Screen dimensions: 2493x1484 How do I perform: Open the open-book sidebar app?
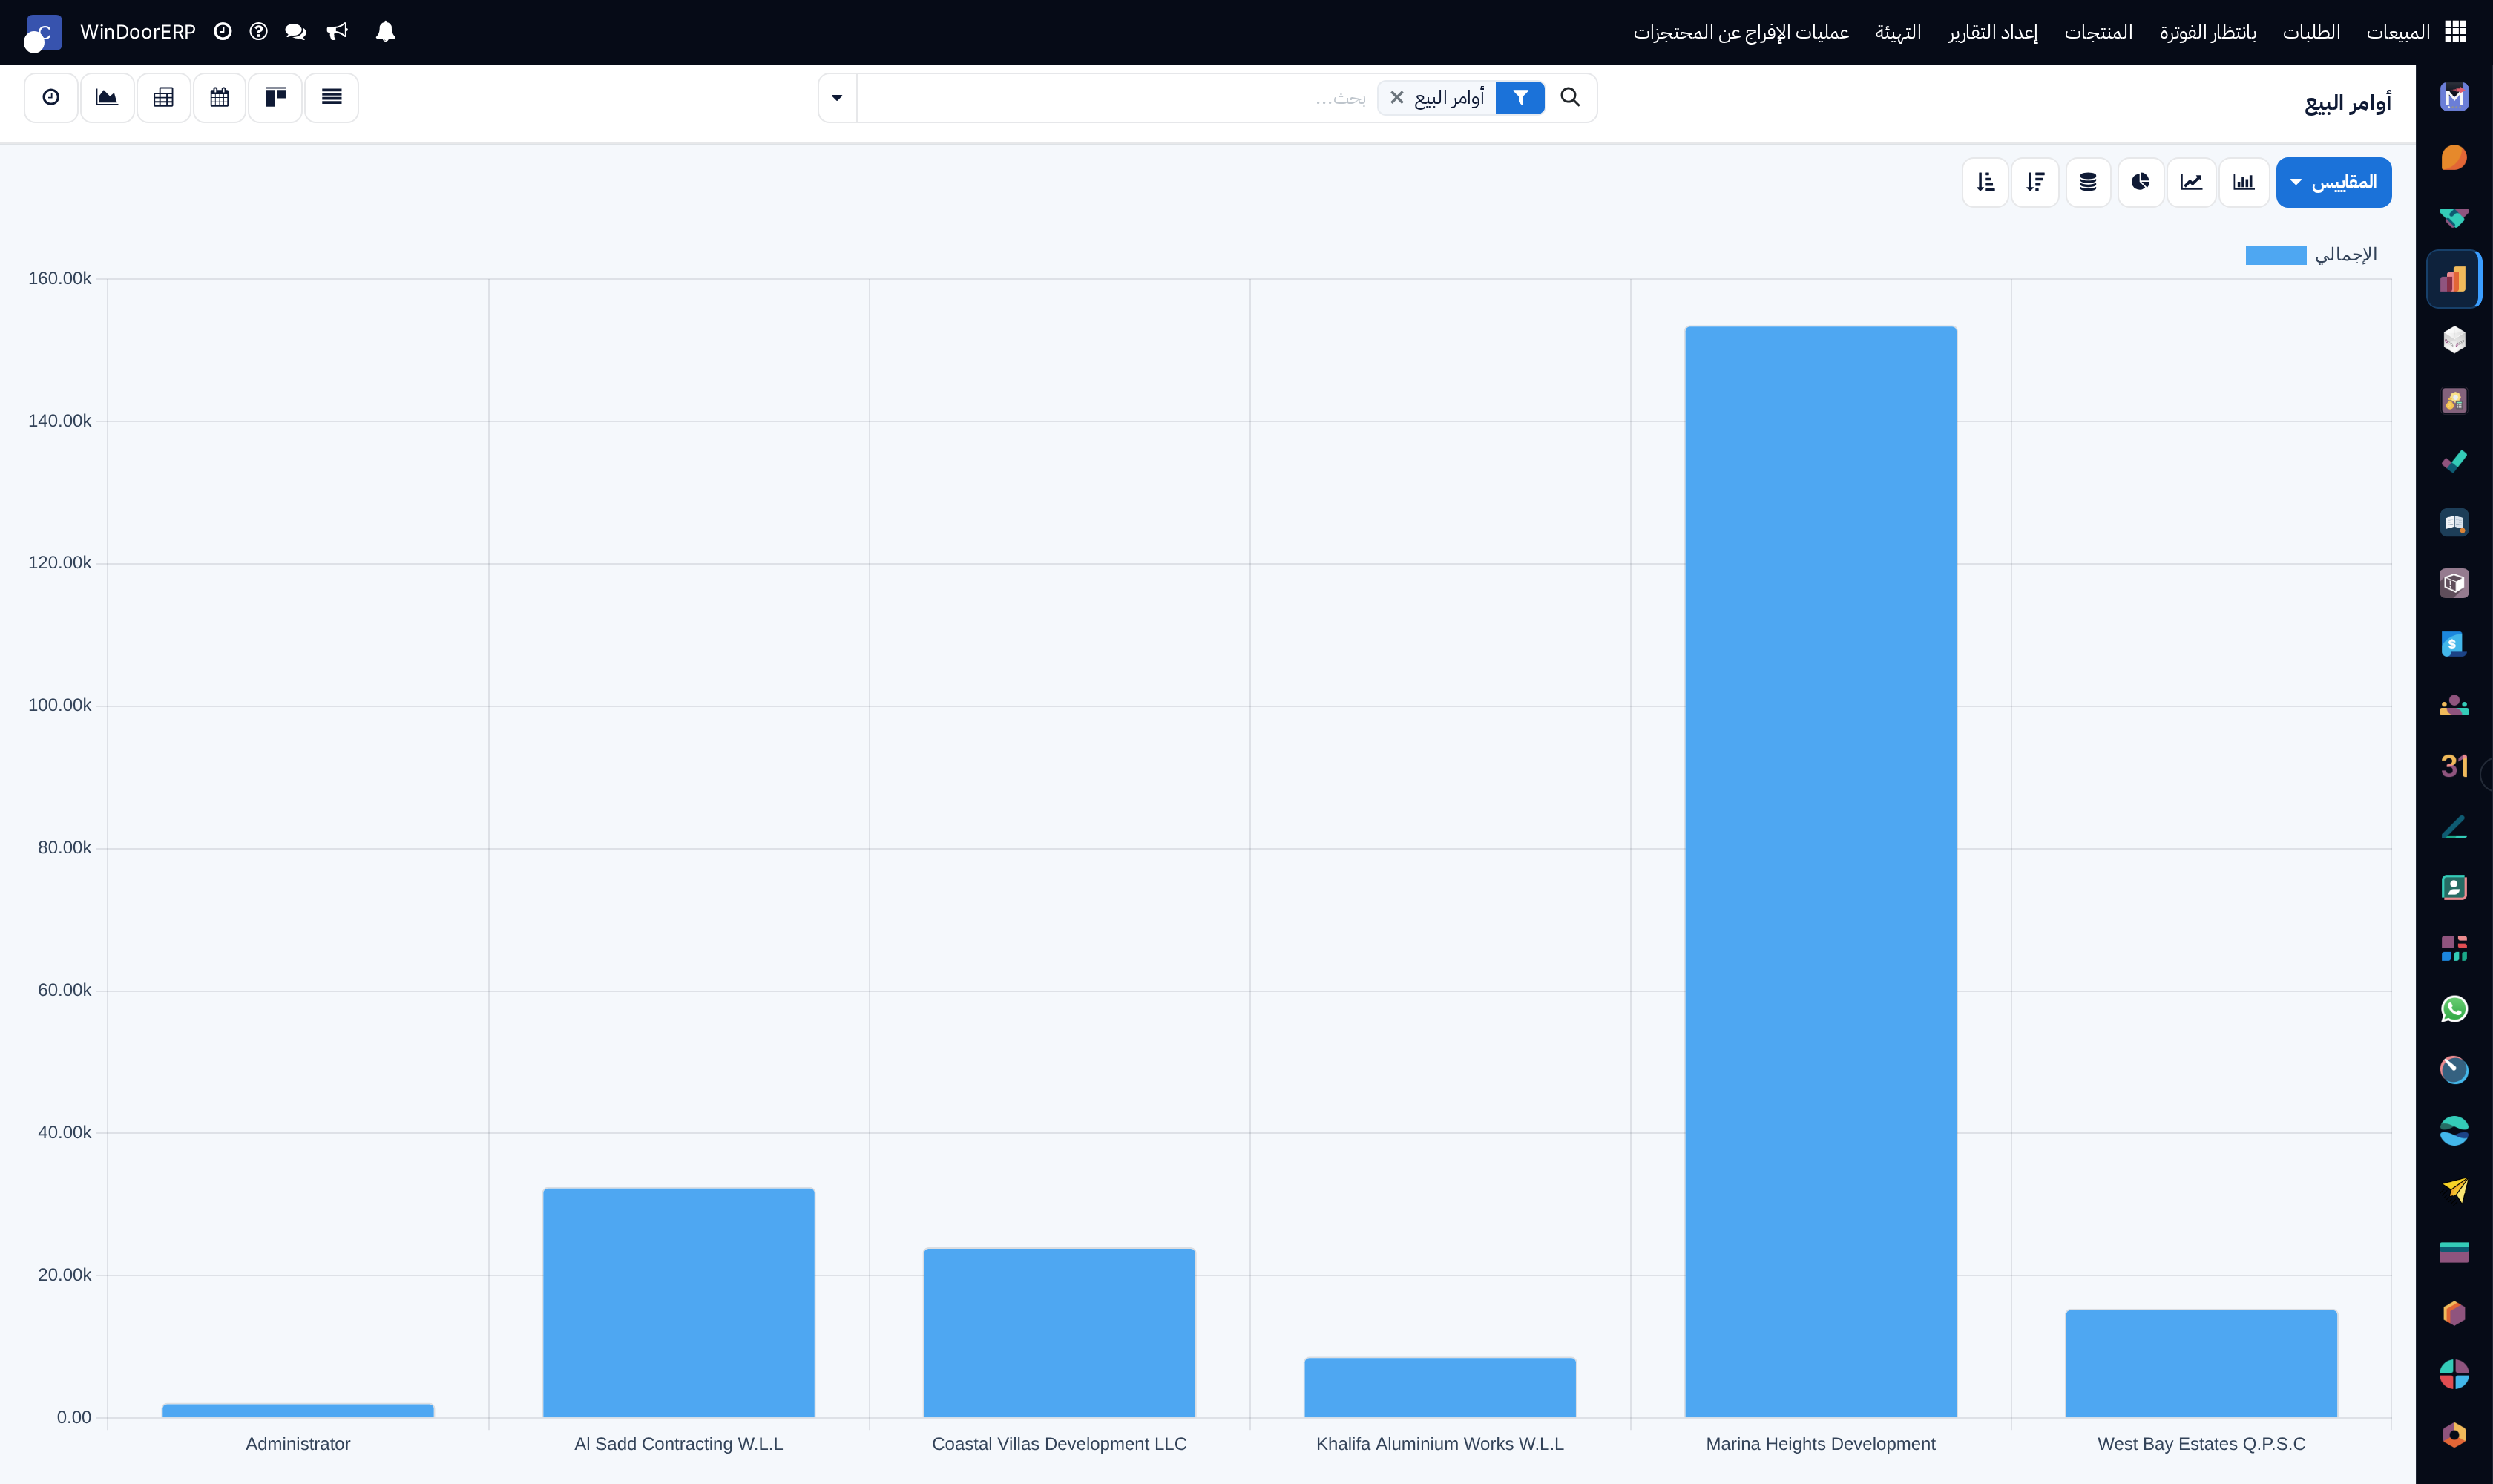(2454, 523)
